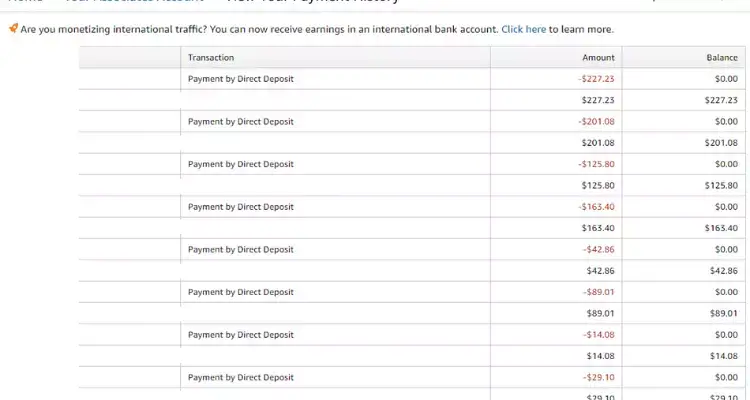Select Payment by Direct Deposit for -$201.08
750x400 pixels.
(241, 121)
